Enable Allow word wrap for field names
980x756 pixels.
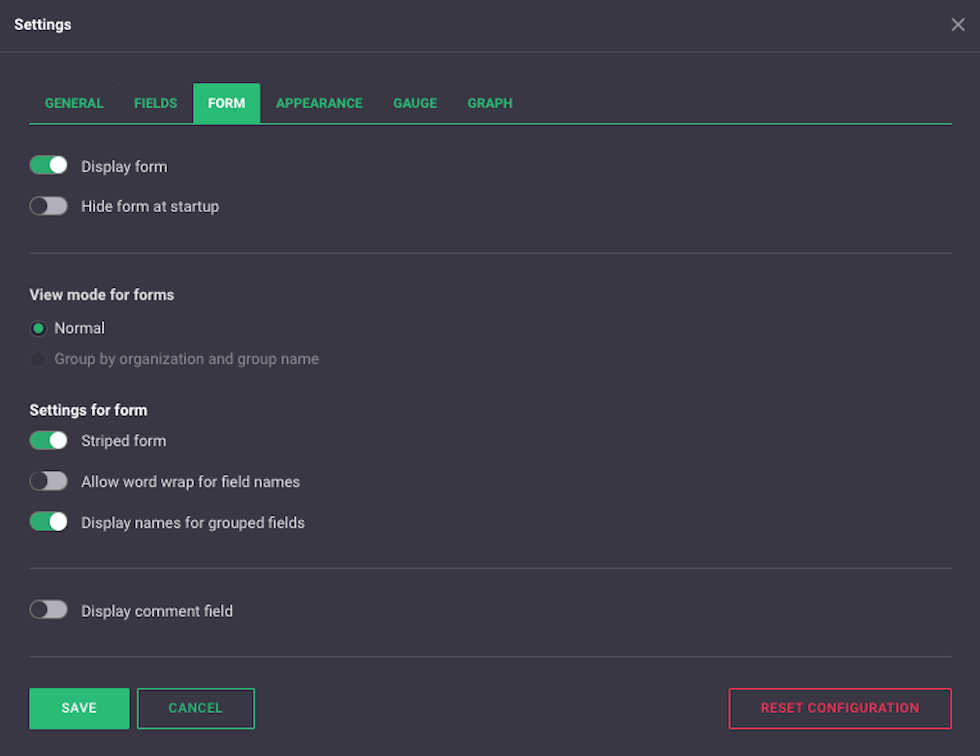click(49, 481)
